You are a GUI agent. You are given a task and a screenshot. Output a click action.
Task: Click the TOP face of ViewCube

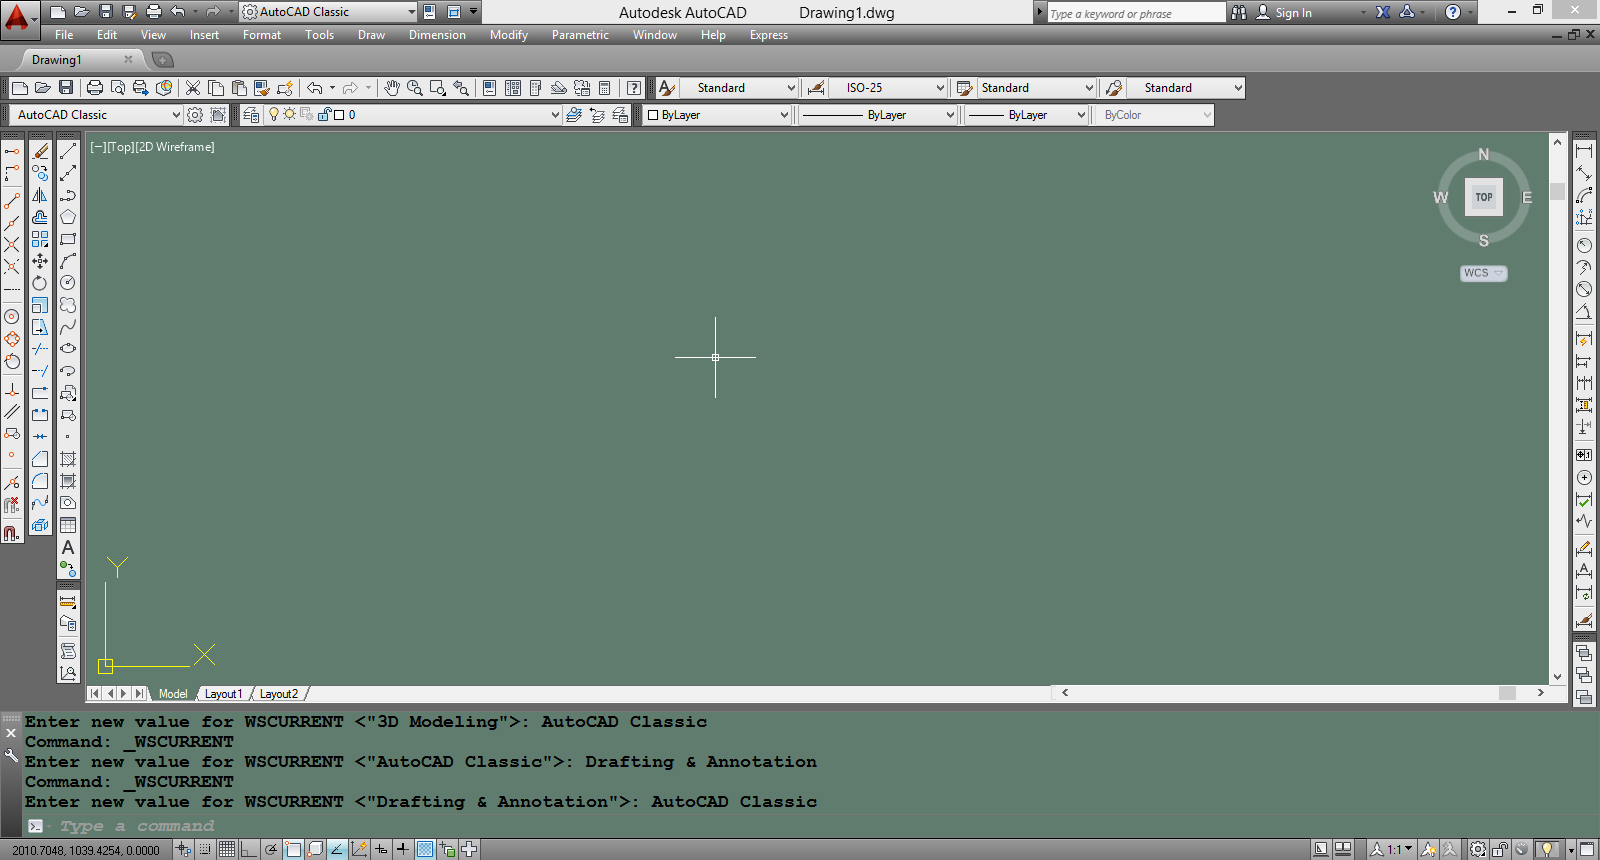pyautogui.click(x=1484, y=197)
